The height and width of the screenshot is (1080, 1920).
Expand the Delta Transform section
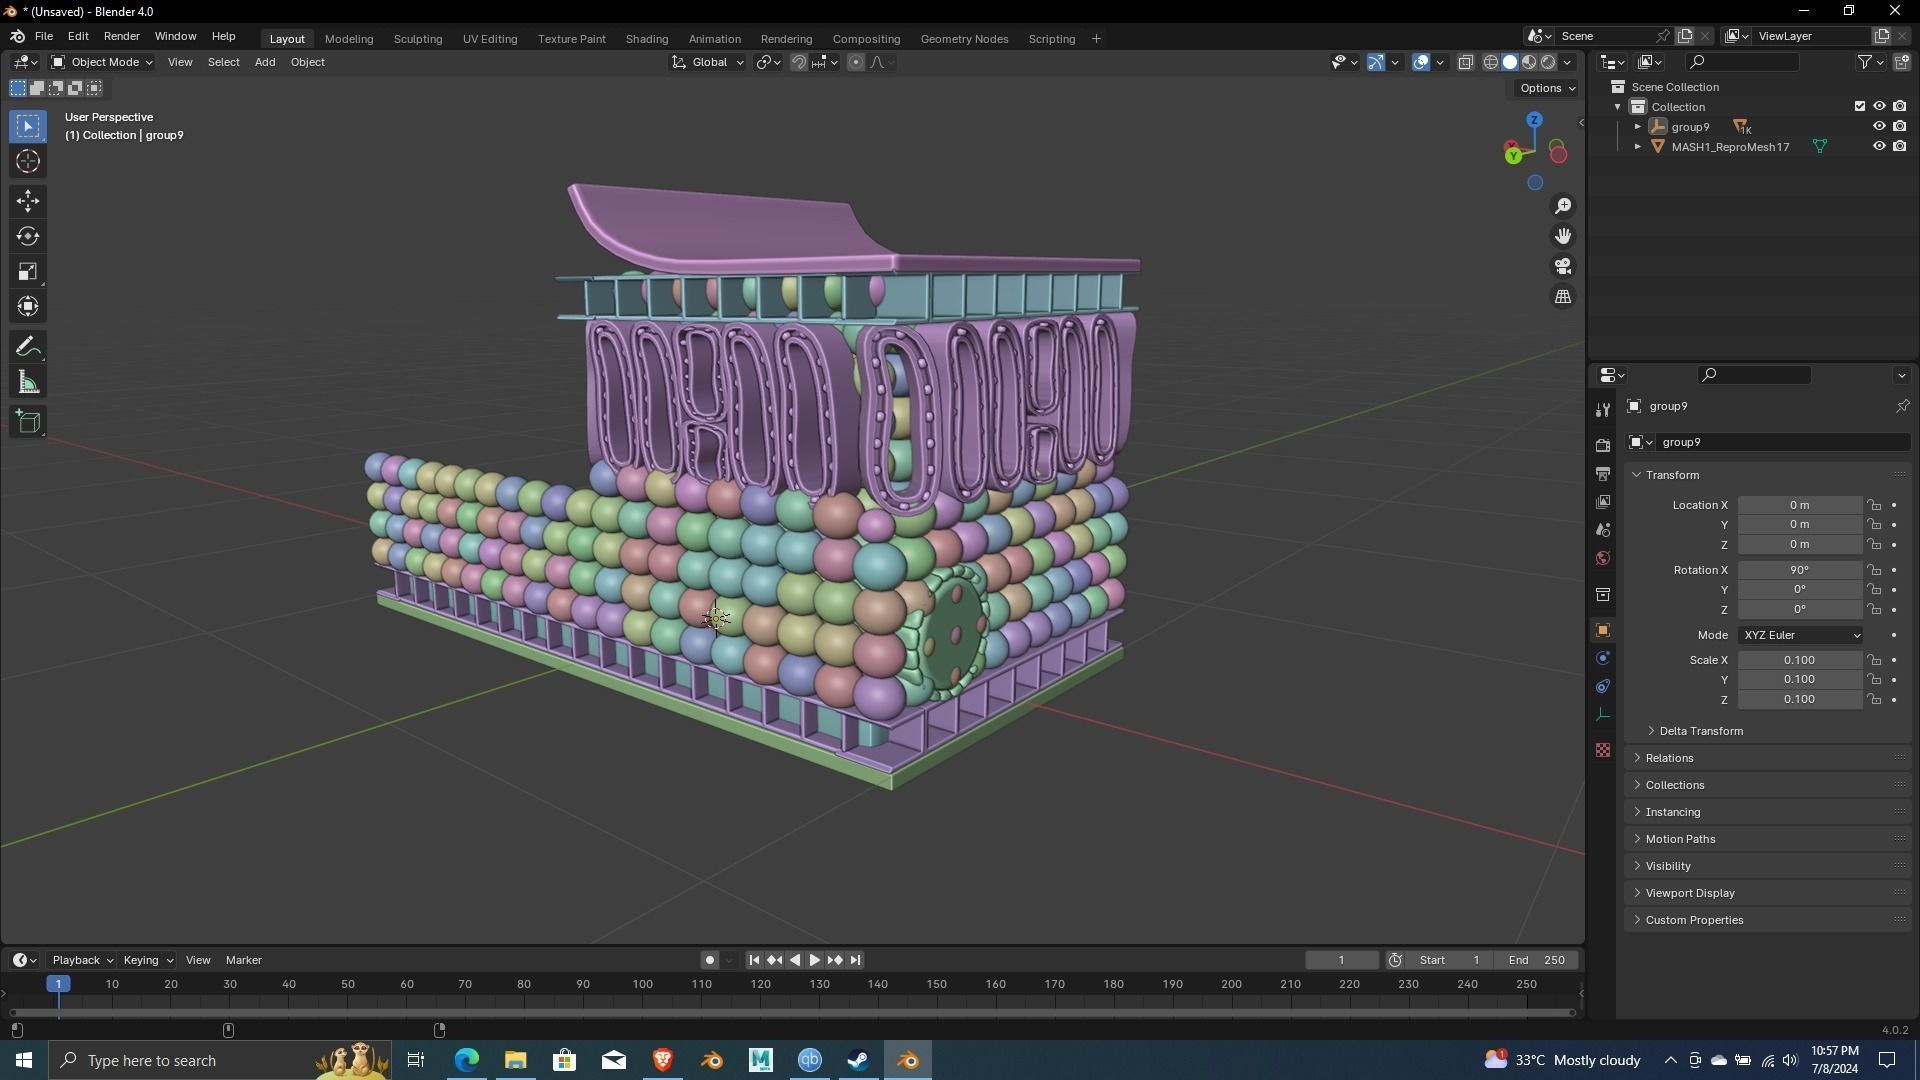tap(1700, 731)
